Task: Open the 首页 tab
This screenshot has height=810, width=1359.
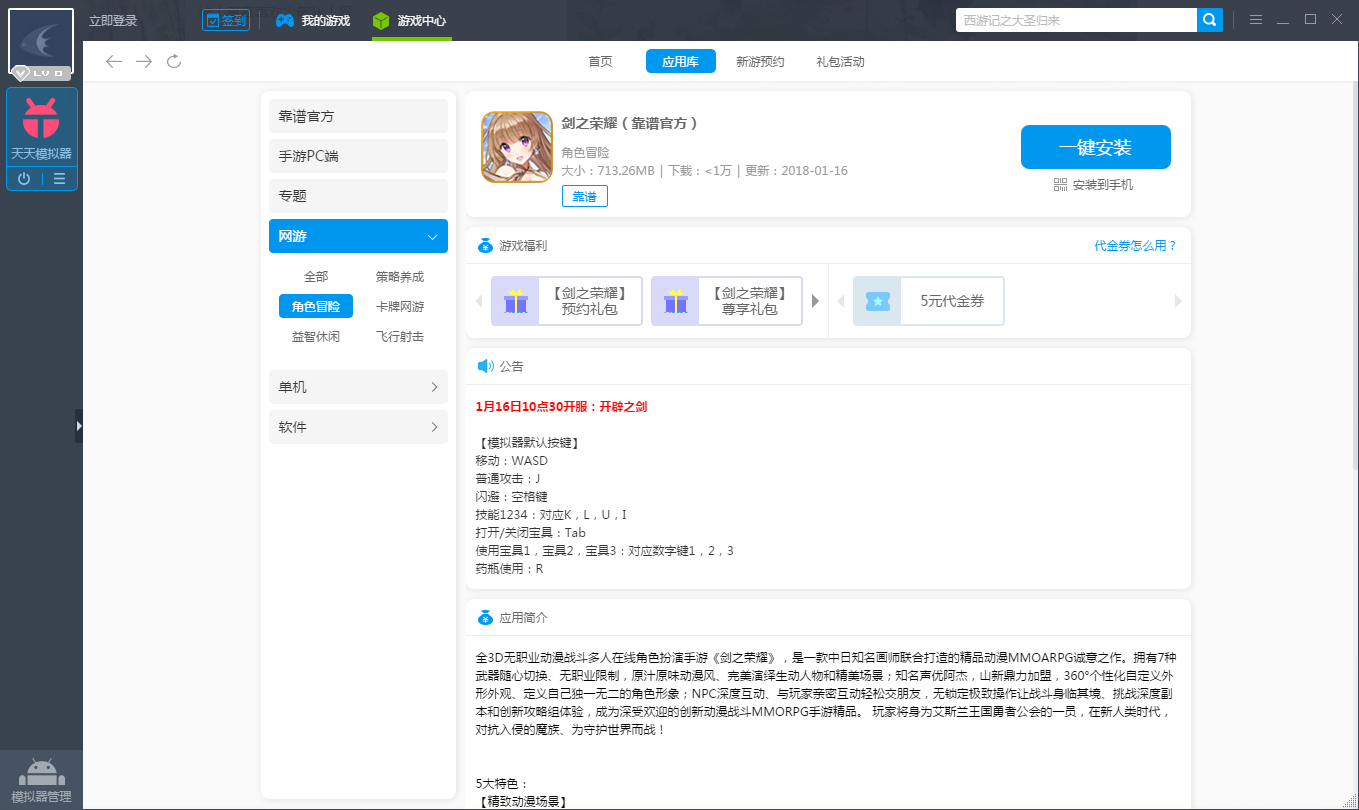Action: [600, 62]
